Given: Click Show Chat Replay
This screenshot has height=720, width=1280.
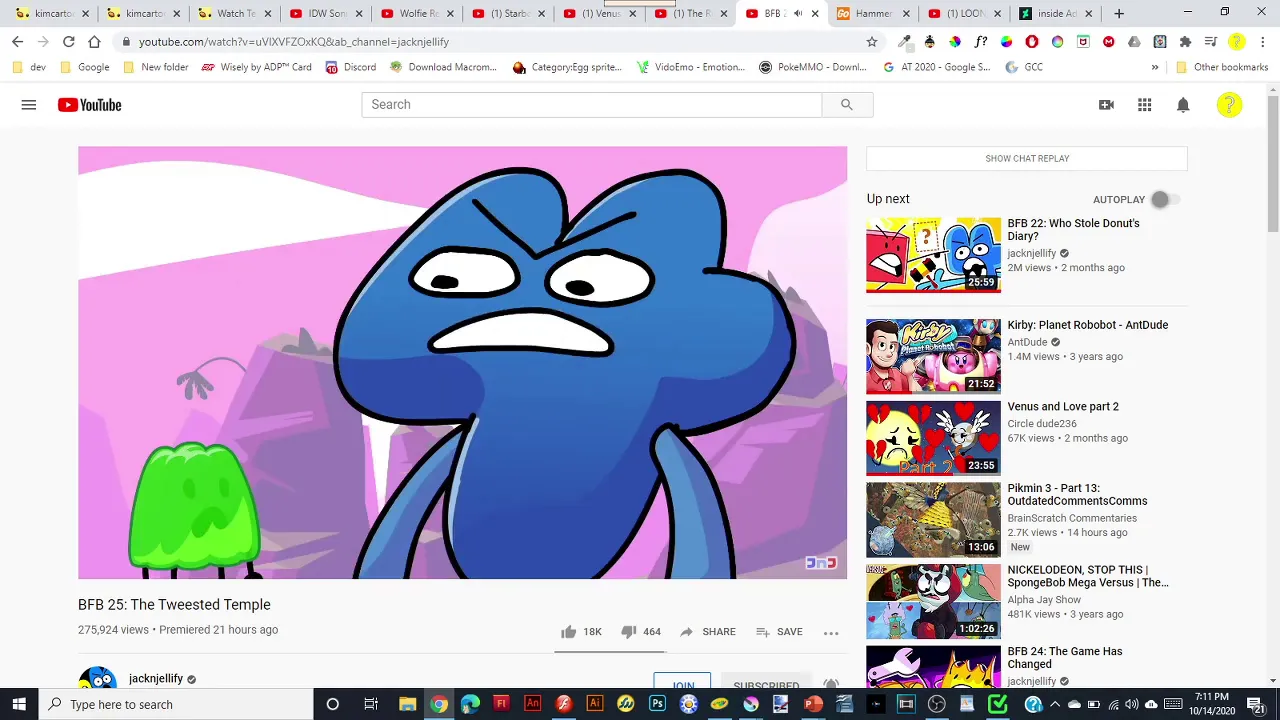Looking at the screenshot, I should (x=1027, y=158).
